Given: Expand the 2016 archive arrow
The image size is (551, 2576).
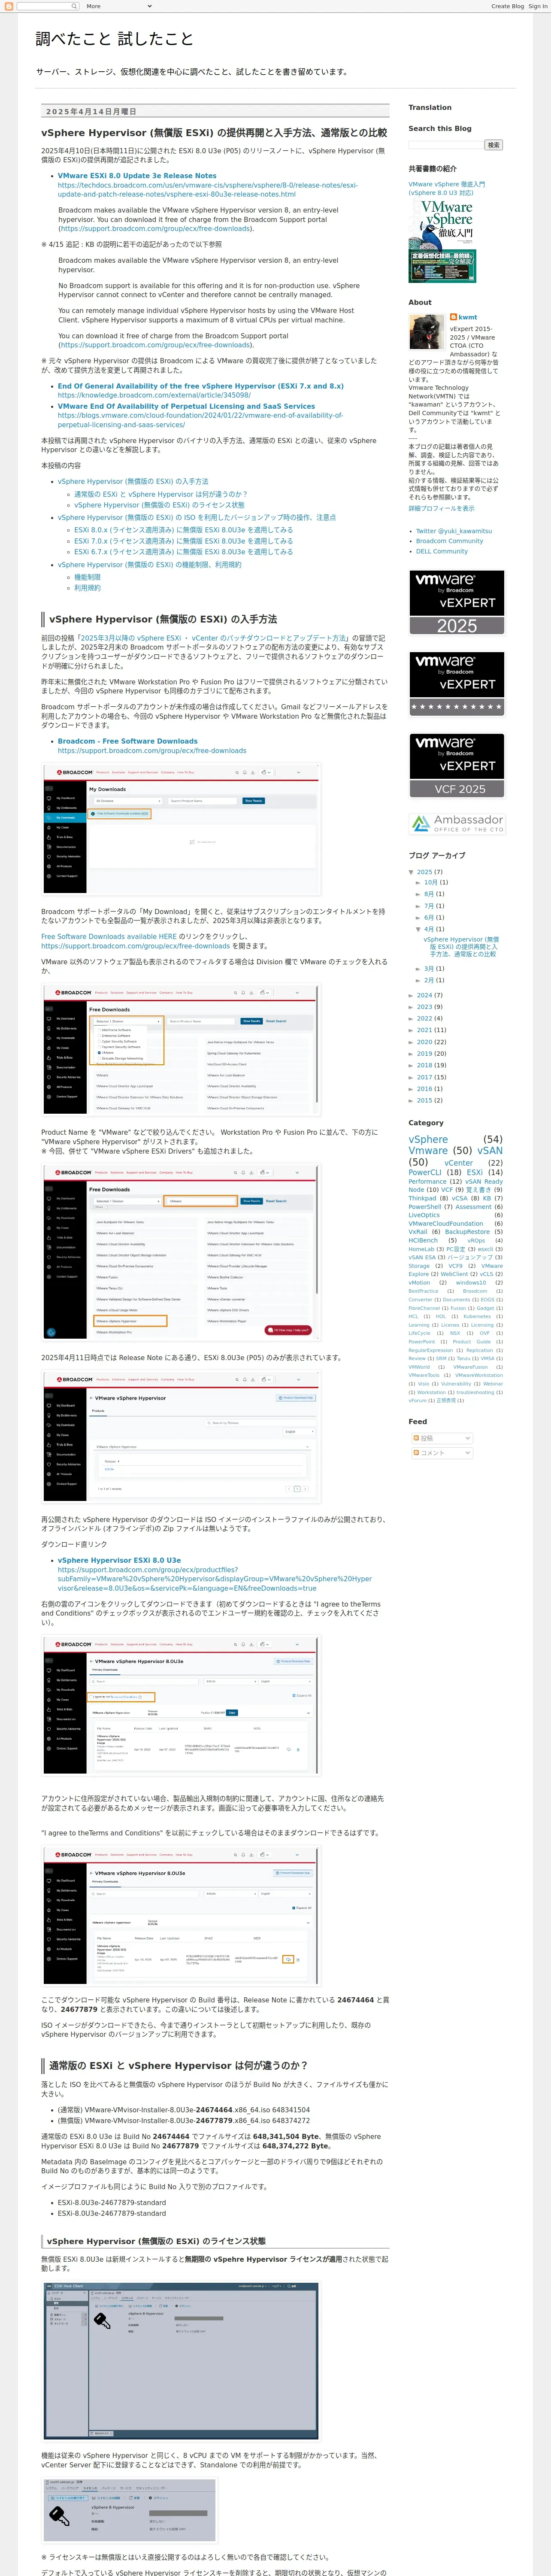Looking at the screenshot, I should pyautogui.click(x=411, y=1089).
